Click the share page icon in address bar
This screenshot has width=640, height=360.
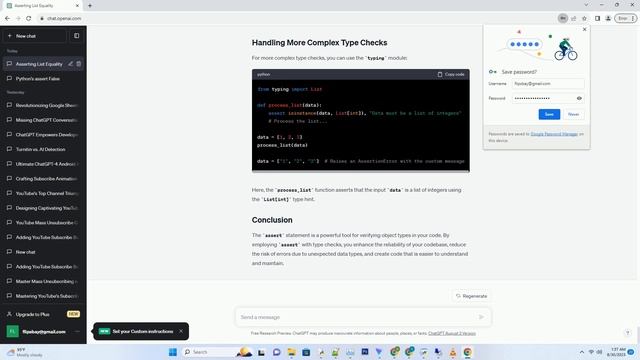(573, 18)
